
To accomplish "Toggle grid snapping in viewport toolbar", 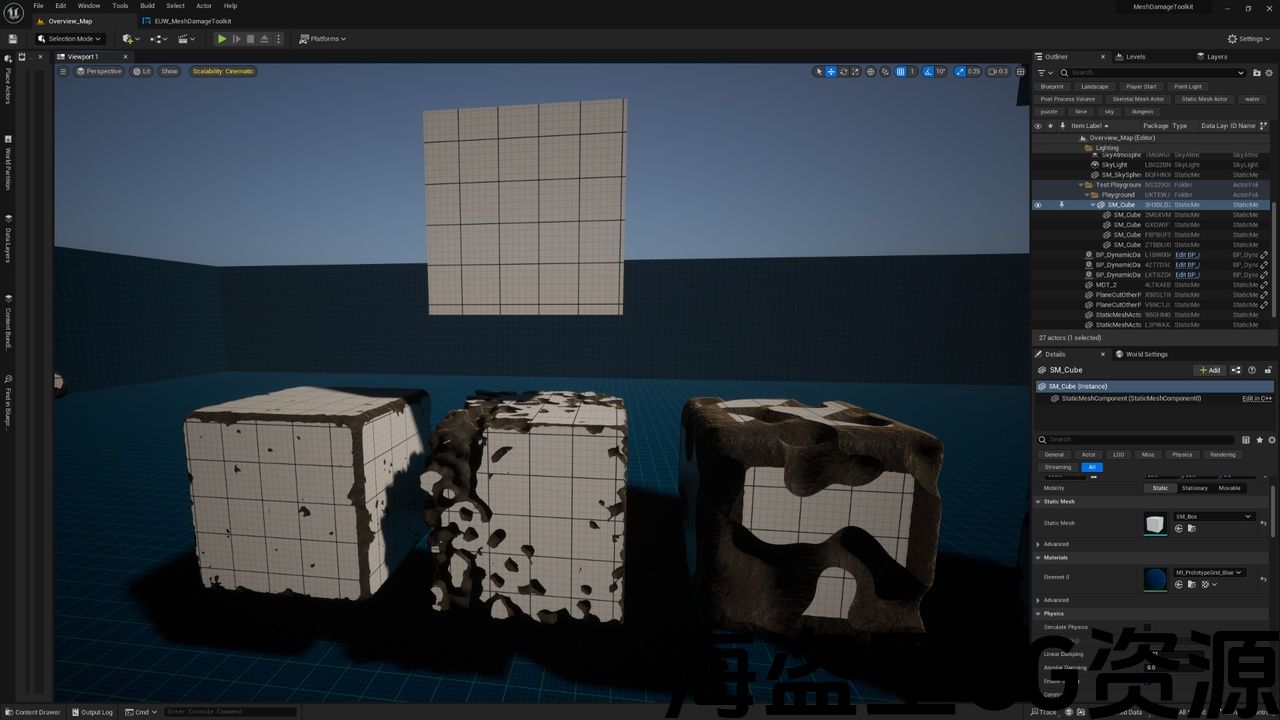I will tap(901, 72).
